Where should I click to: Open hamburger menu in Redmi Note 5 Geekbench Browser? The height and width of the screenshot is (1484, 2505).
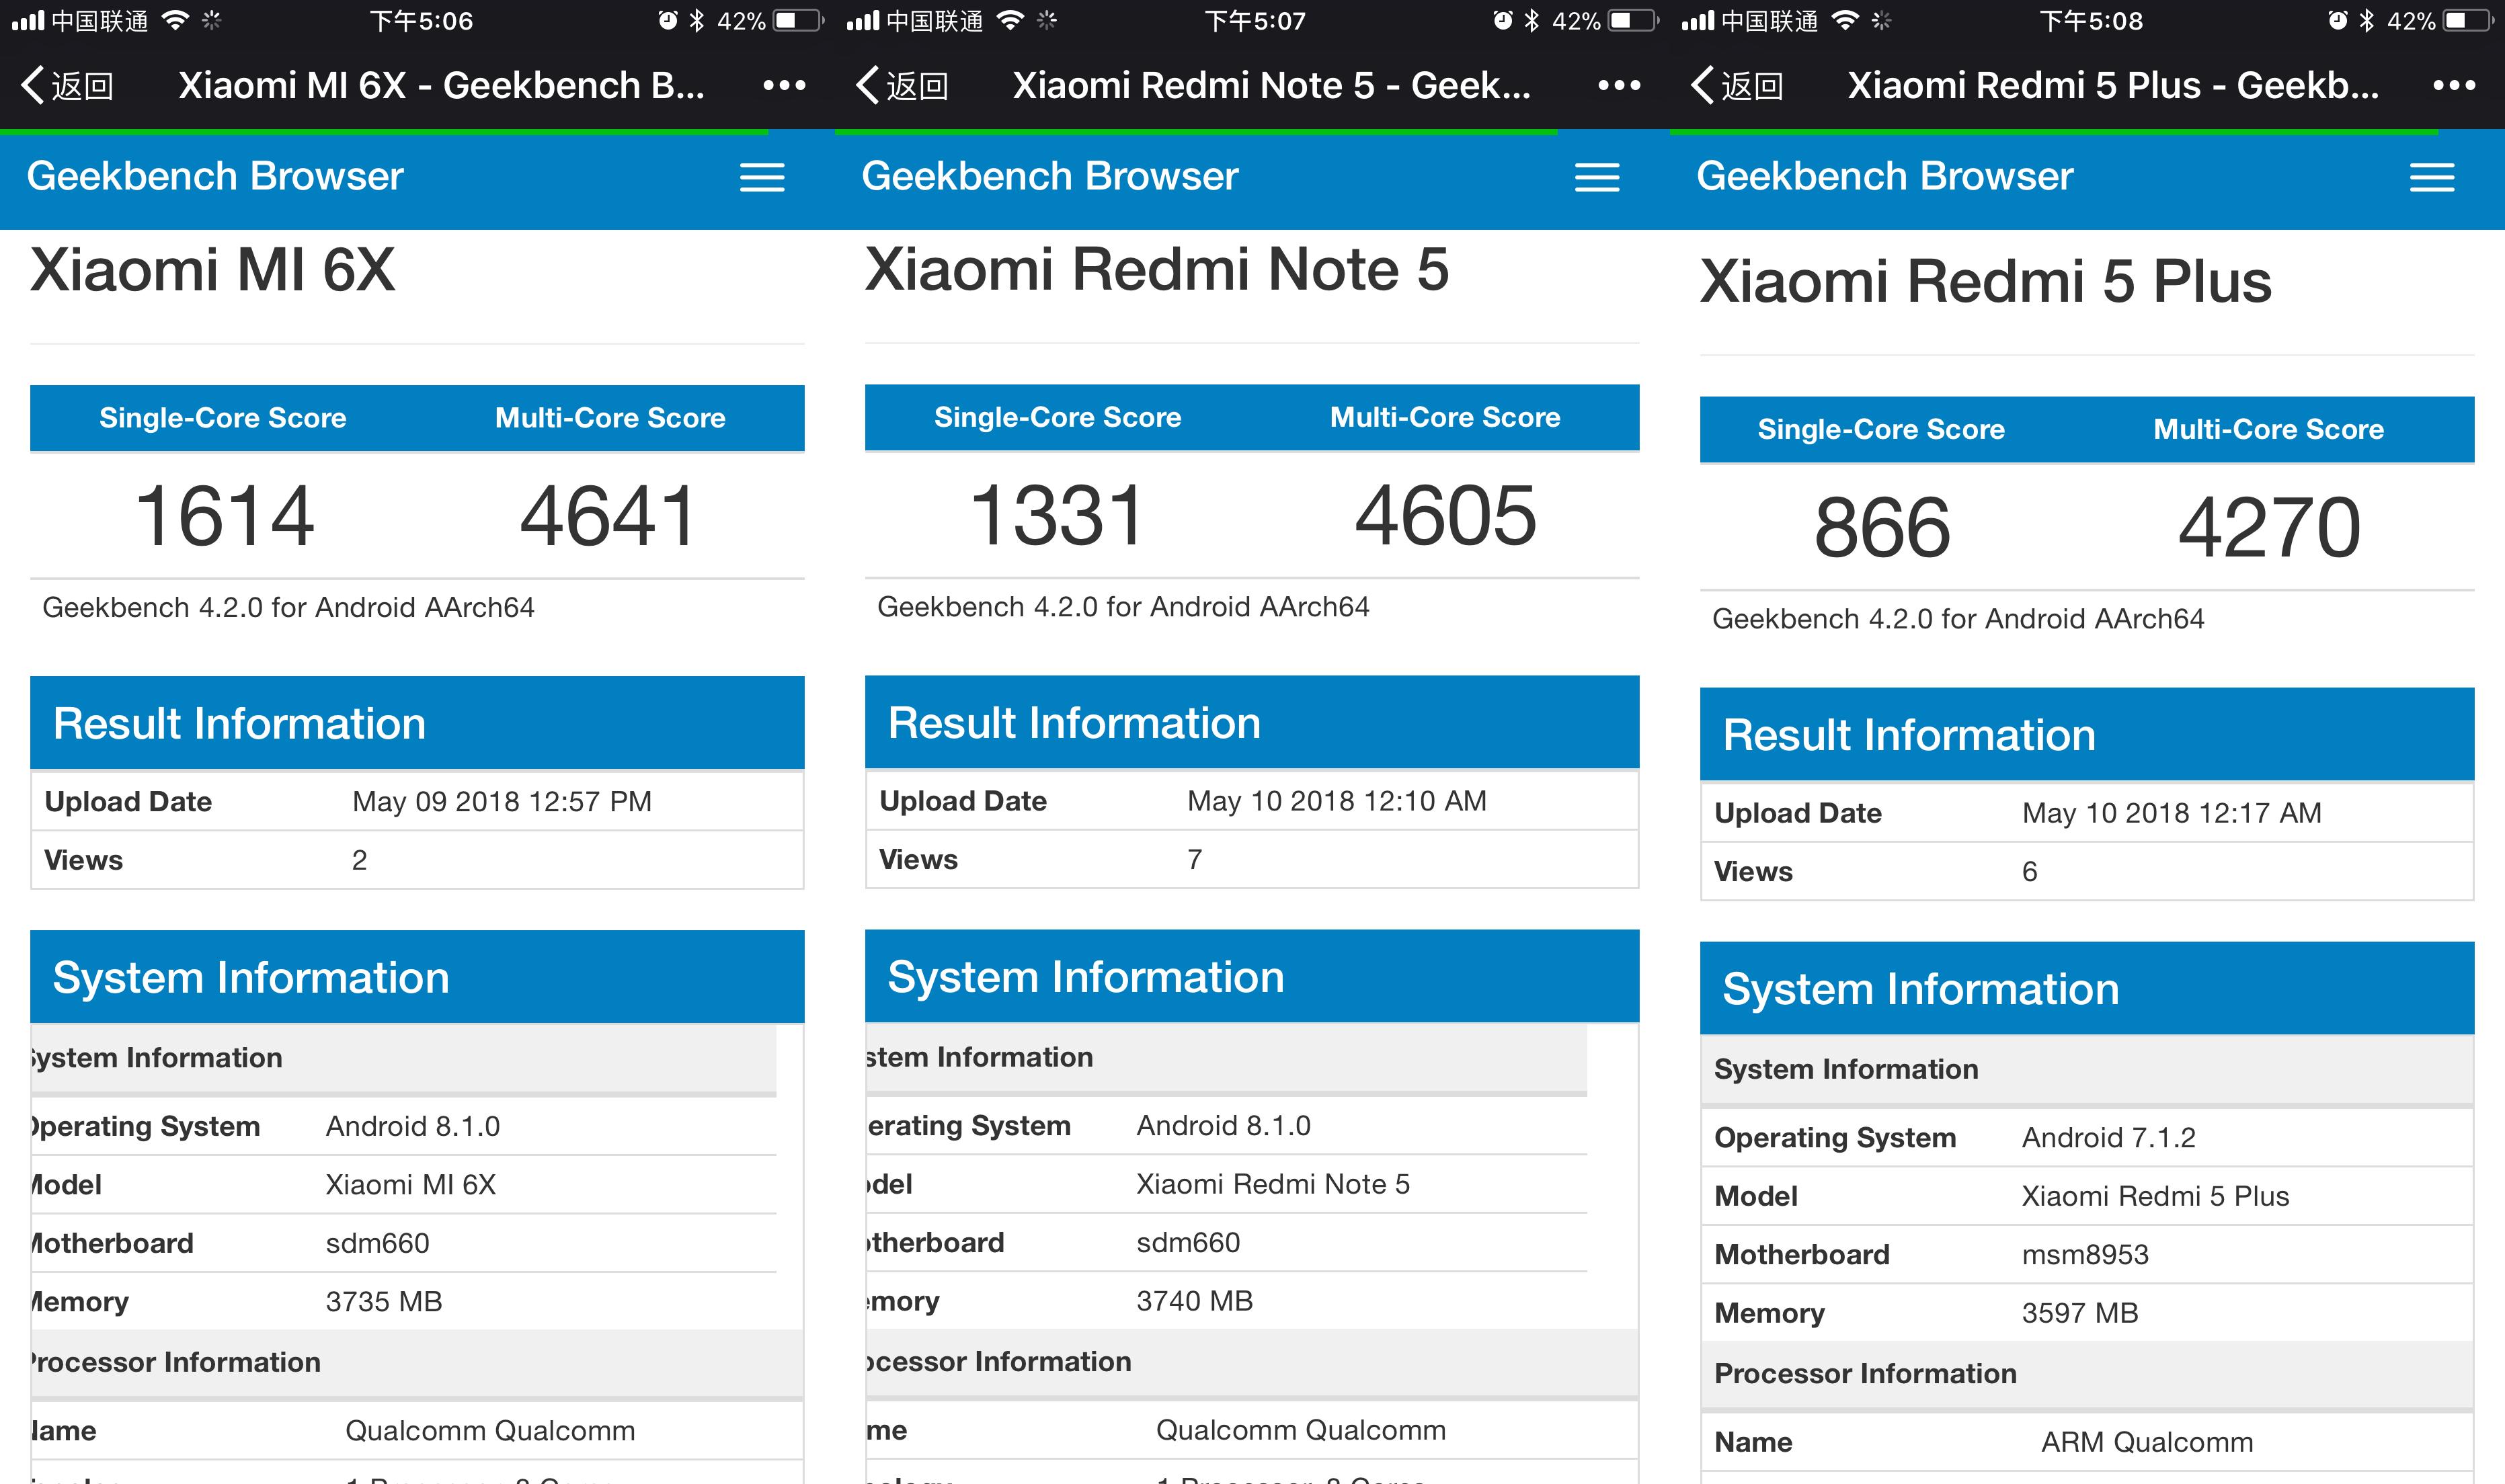(1597, 178)
